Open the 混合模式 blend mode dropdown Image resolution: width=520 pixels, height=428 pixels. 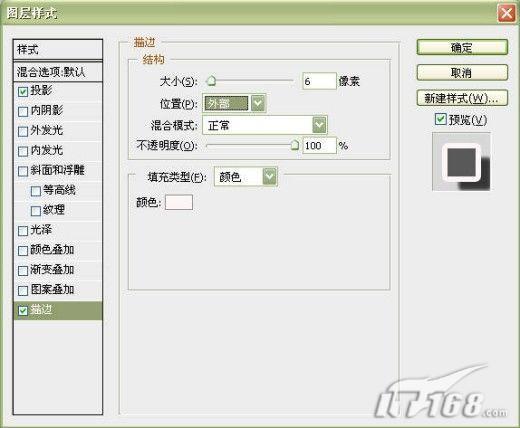coord(265,125)
